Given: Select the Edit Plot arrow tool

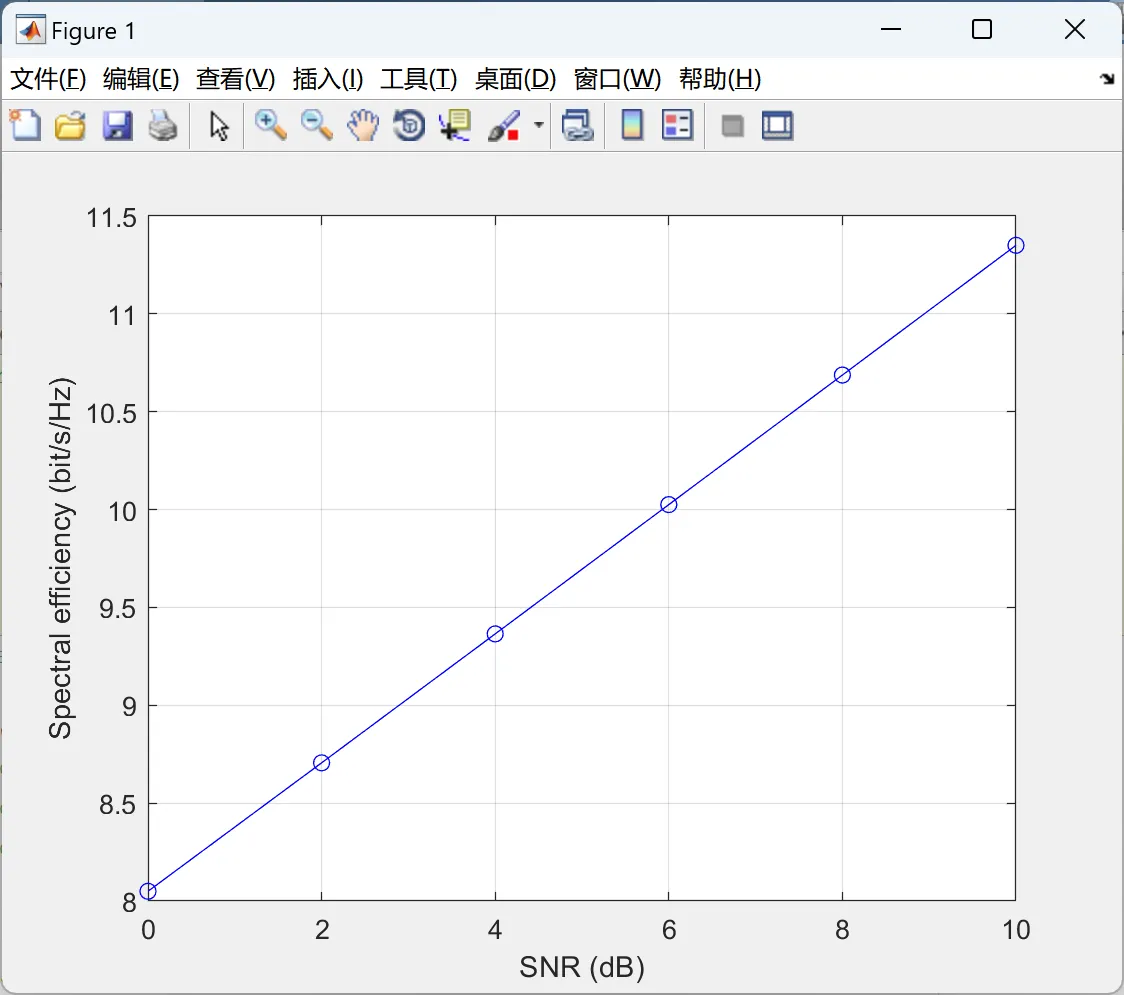Looking at the screenshot, I should click(219, 126).
